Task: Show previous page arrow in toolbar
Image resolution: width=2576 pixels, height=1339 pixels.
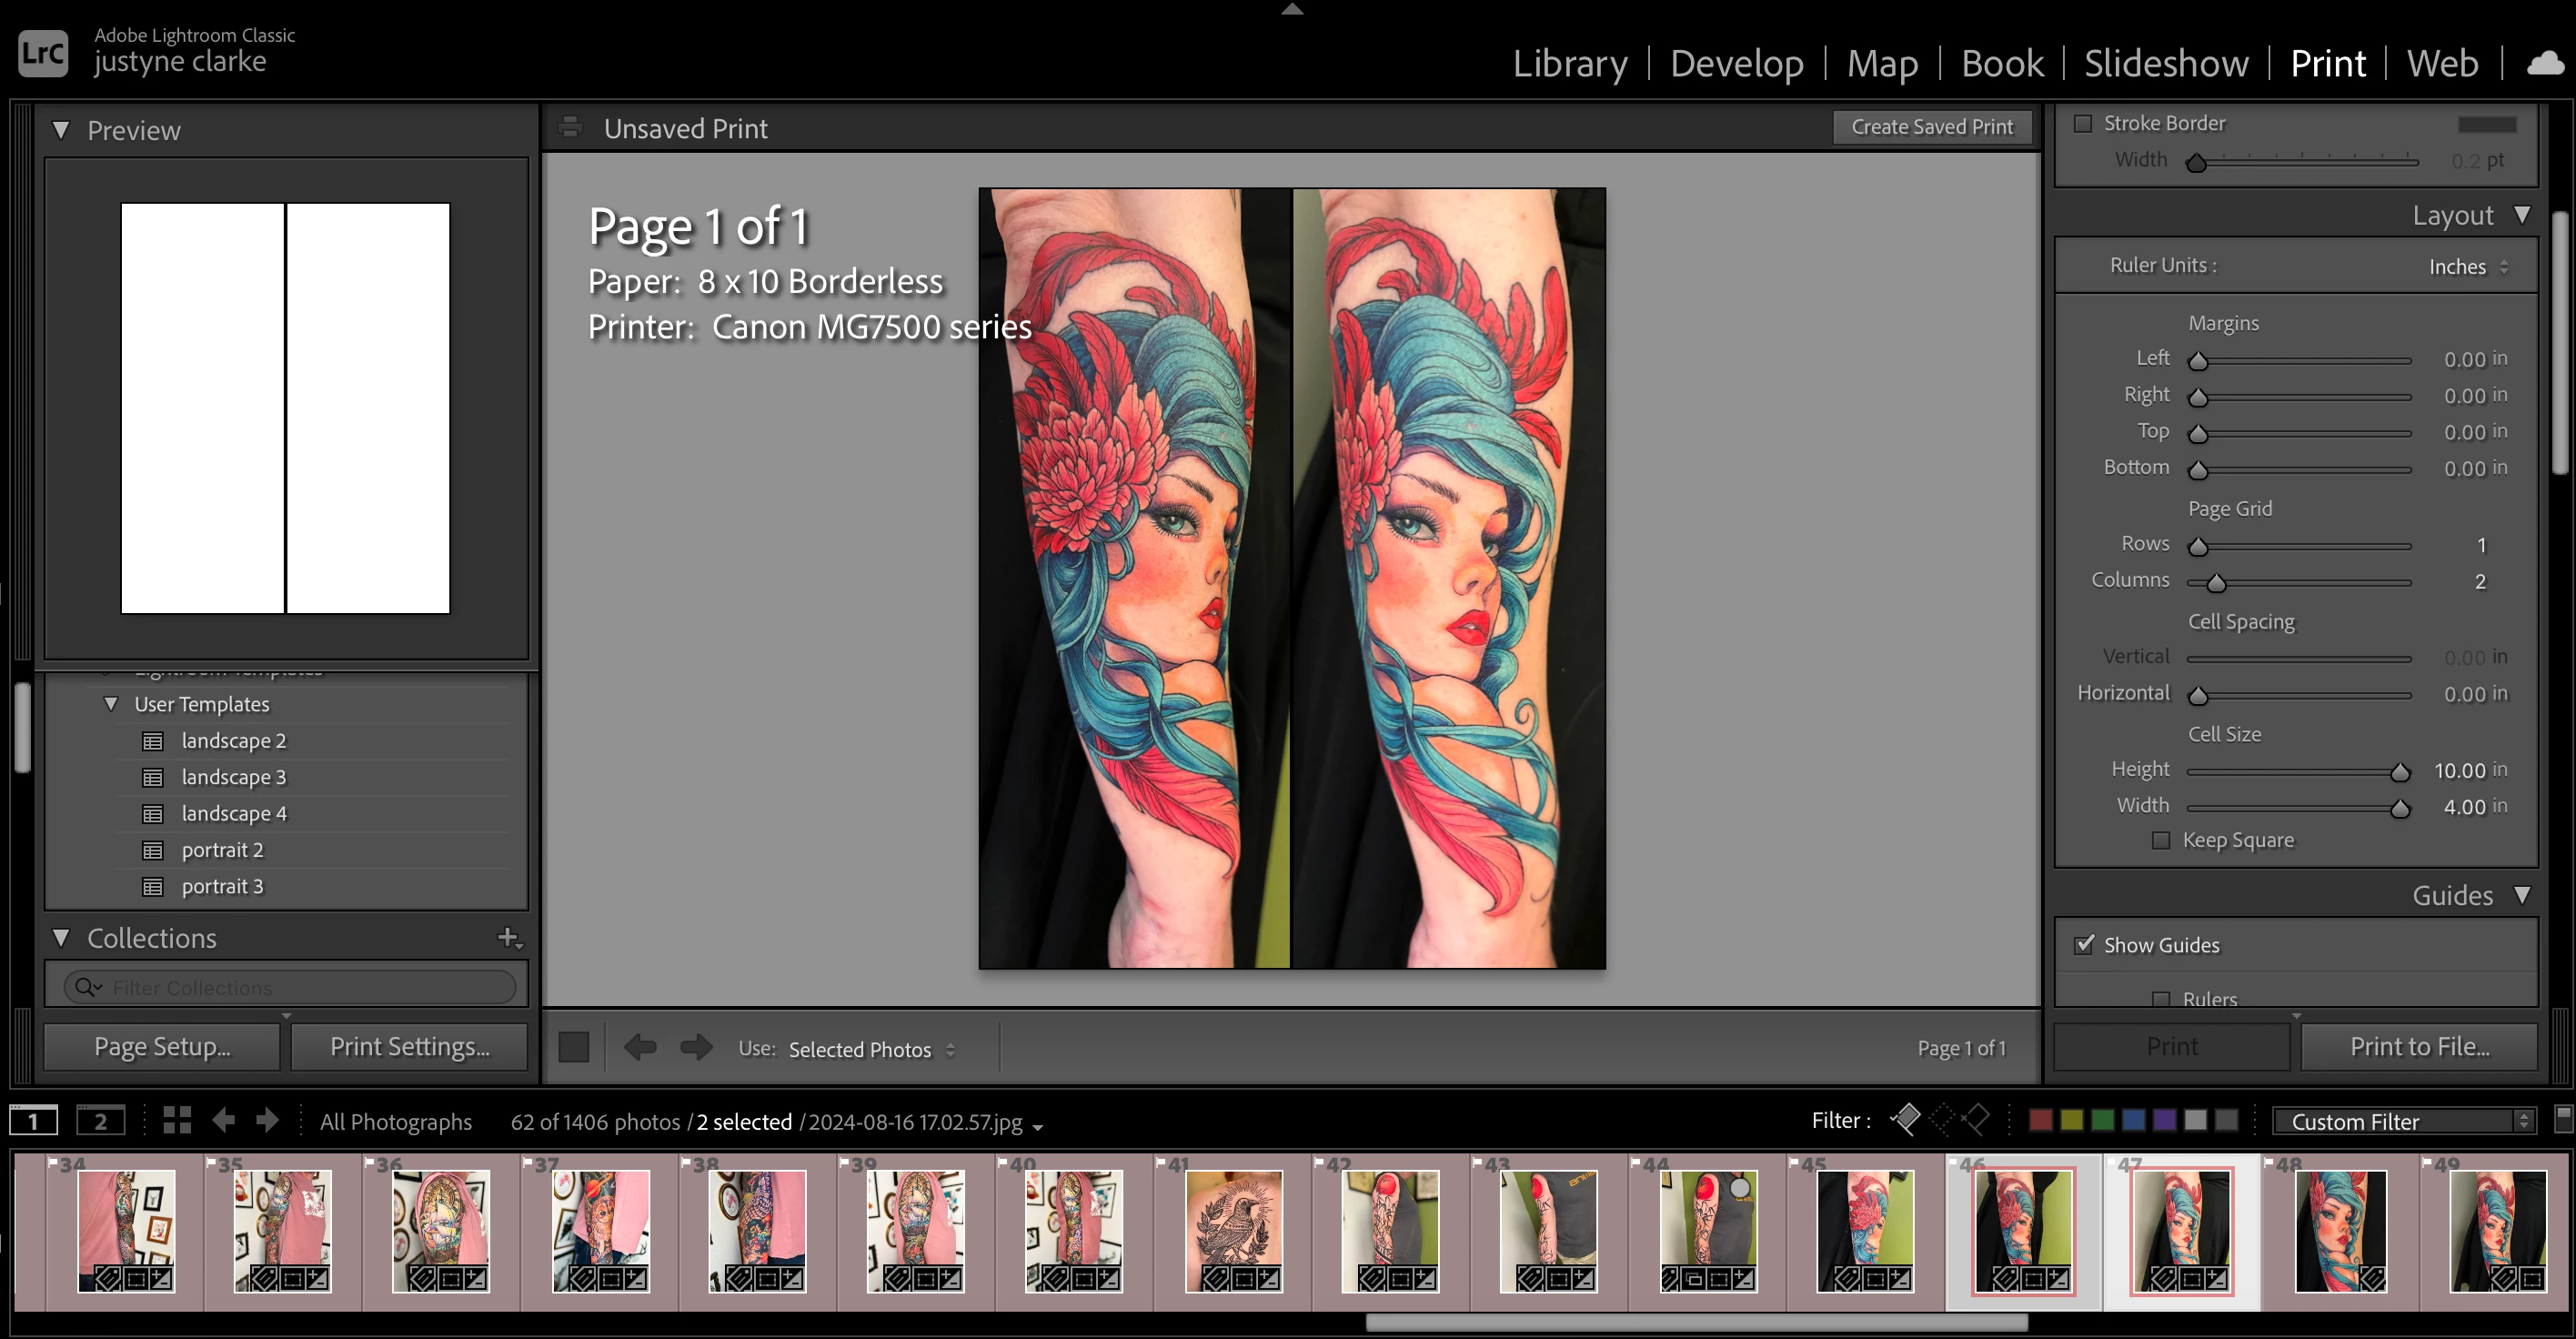Action: point(640,1047)
